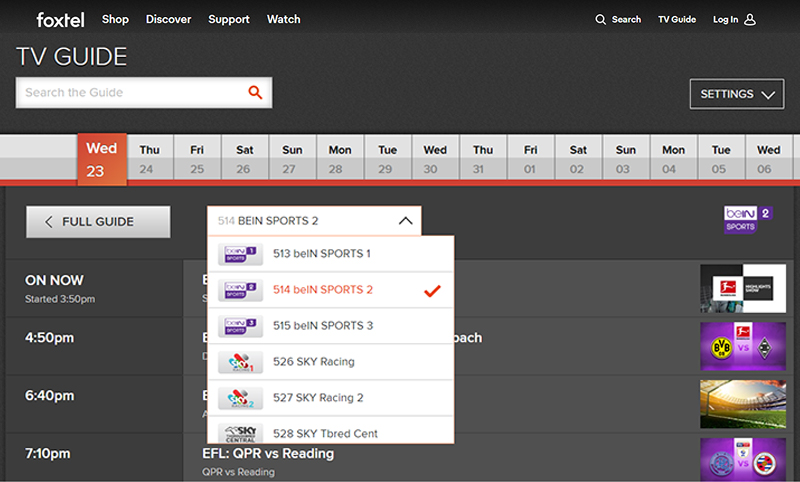Click the 4:50pm time slot
The width and height of the screenshot is (800, 482).
coord(49,338)
